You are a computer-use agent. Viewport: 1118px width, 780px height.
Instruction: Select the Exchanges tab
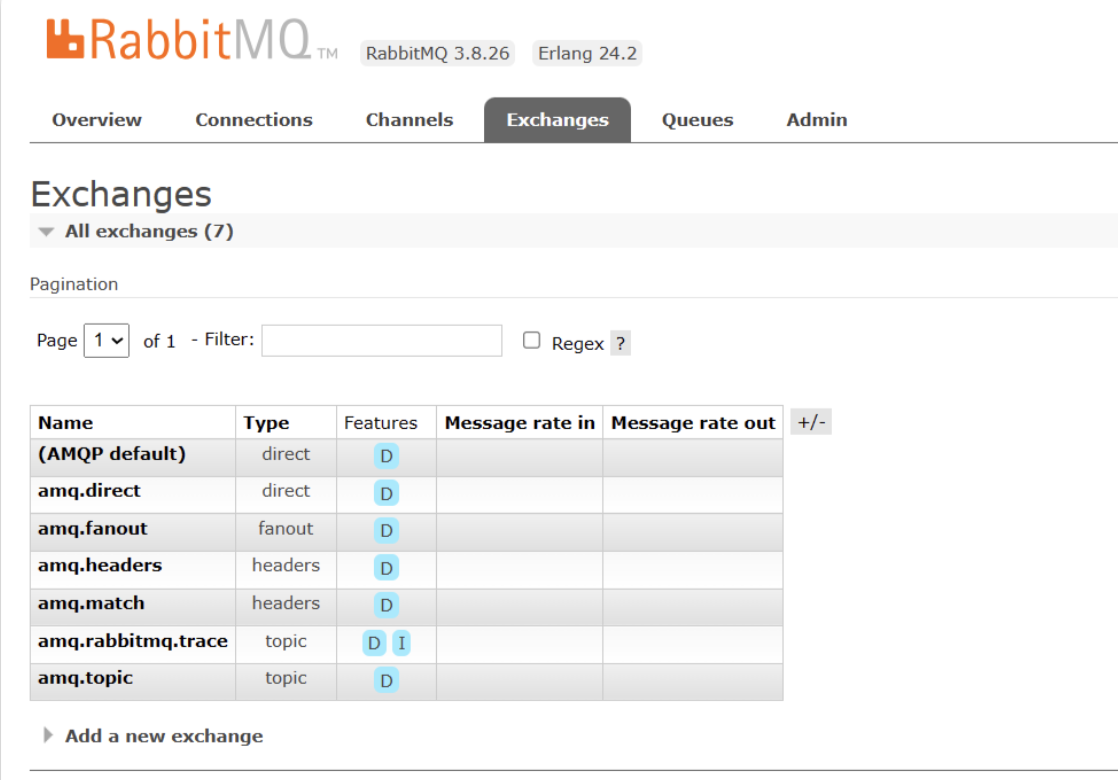[558, 120]
